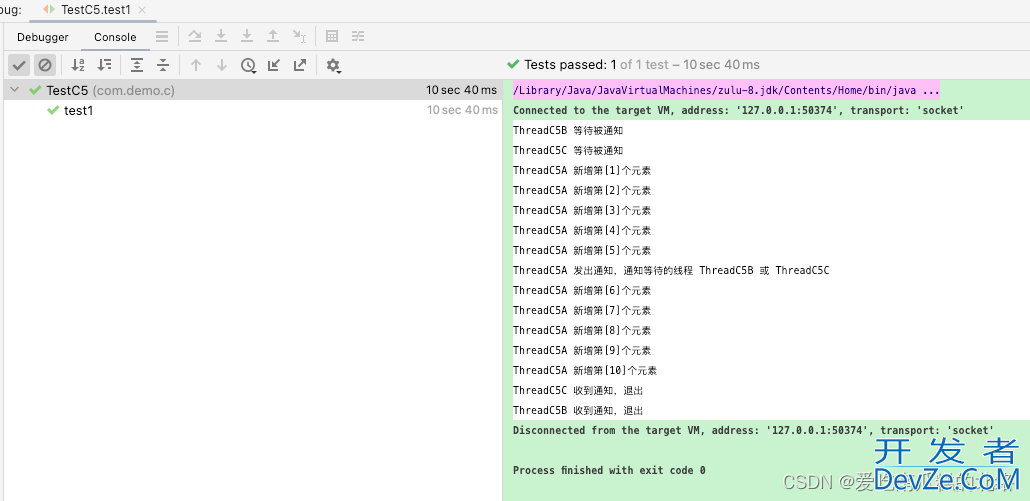Click Step Out icon
Viewport: 1030px width, 501px height.
(x=273, y=36)
